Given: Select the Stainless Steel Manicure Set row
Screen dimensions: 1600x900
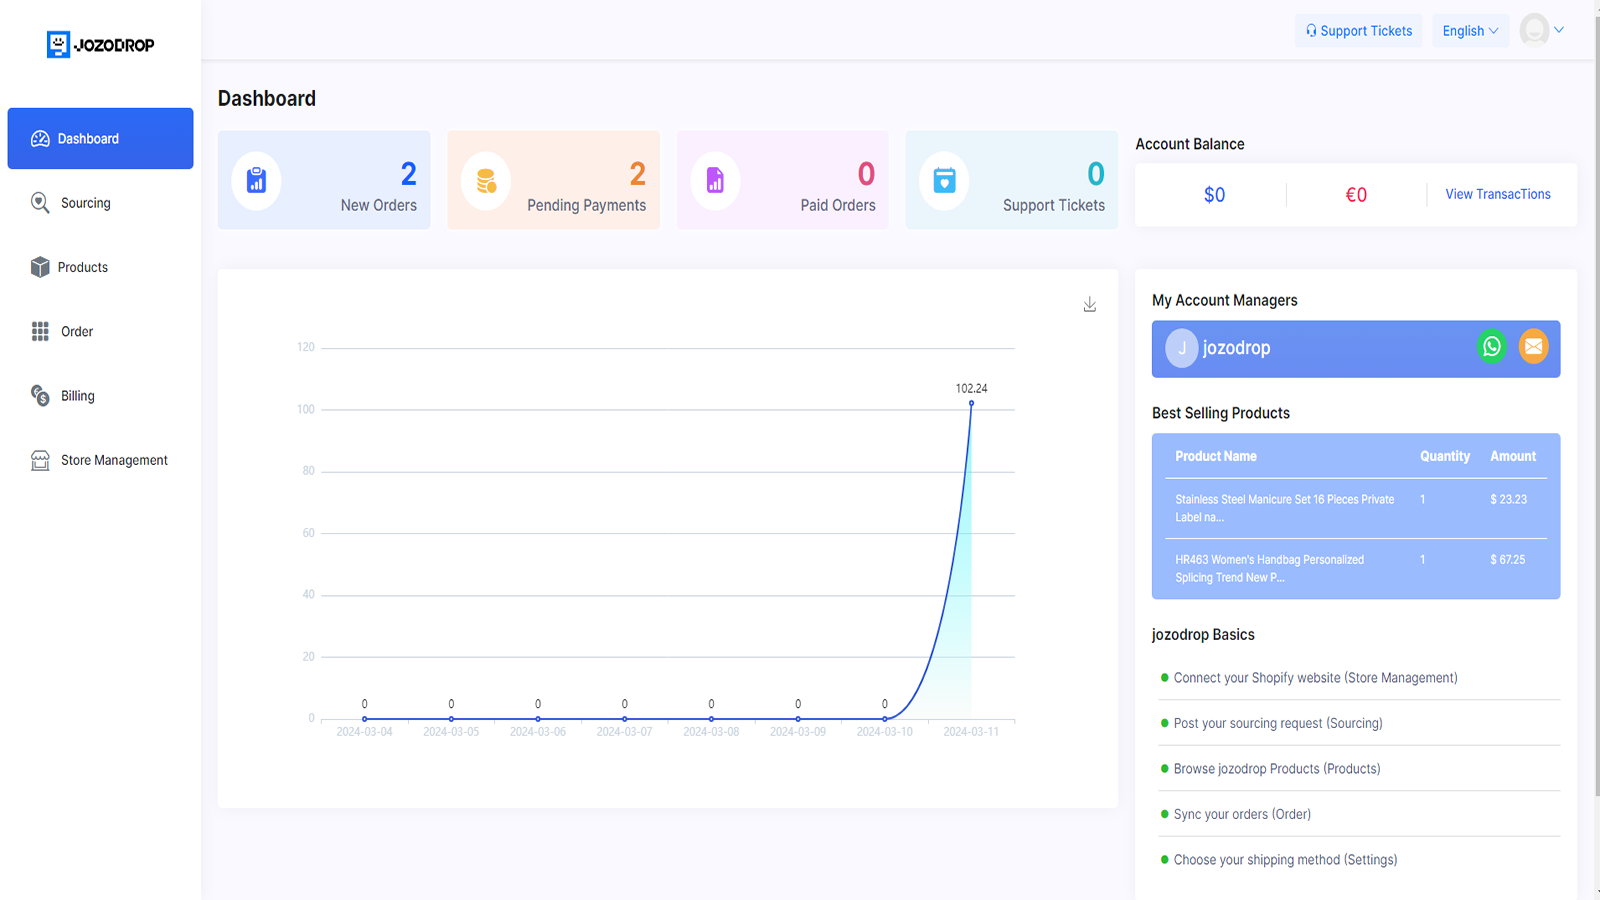Looking at the screenshot, I should pos(1356,508).
